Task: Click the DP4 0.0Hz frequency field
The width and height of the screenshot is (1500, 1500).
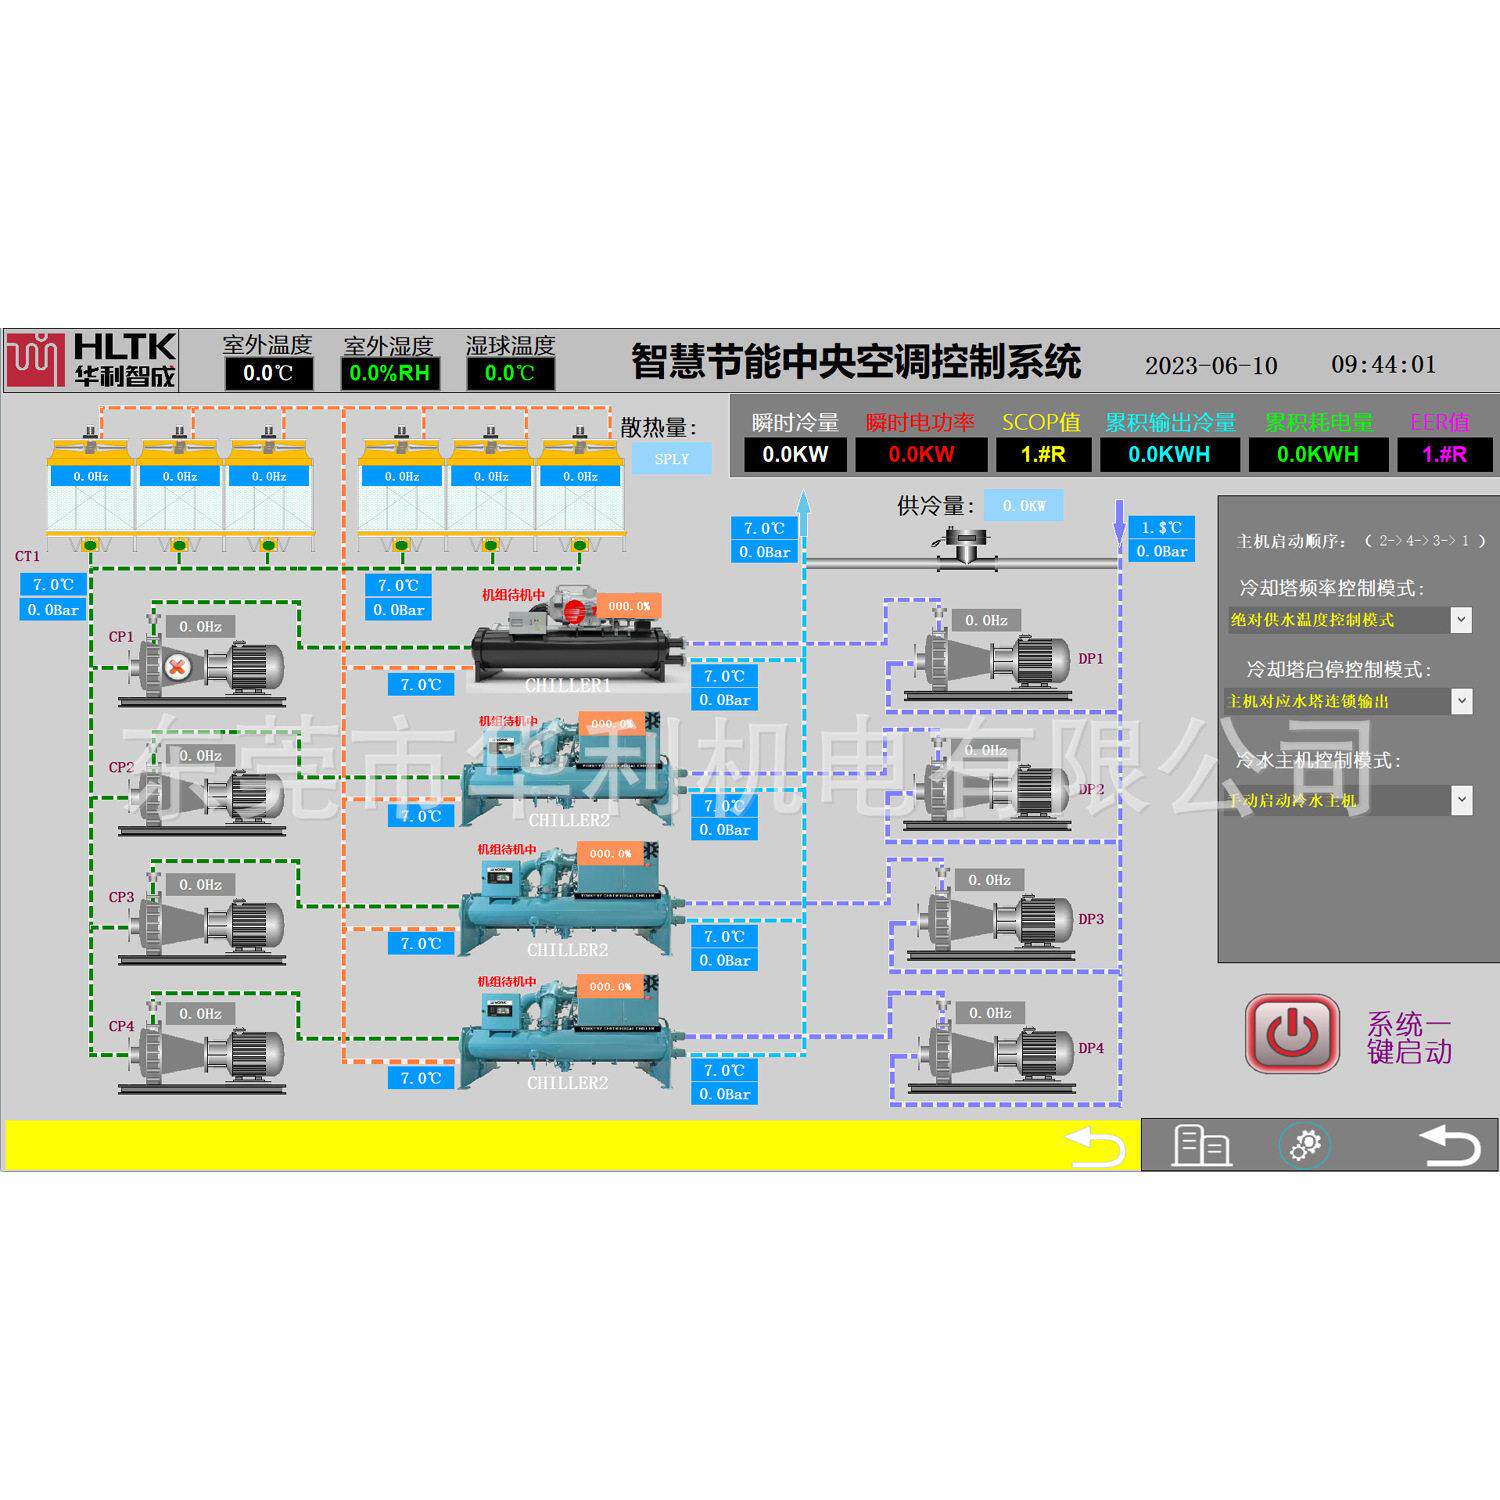Action: coord(990,1013)
